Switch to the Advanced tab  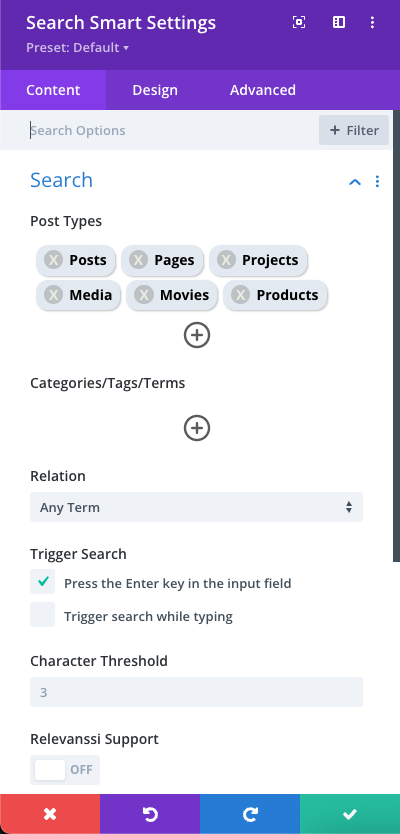pos(263,90)
